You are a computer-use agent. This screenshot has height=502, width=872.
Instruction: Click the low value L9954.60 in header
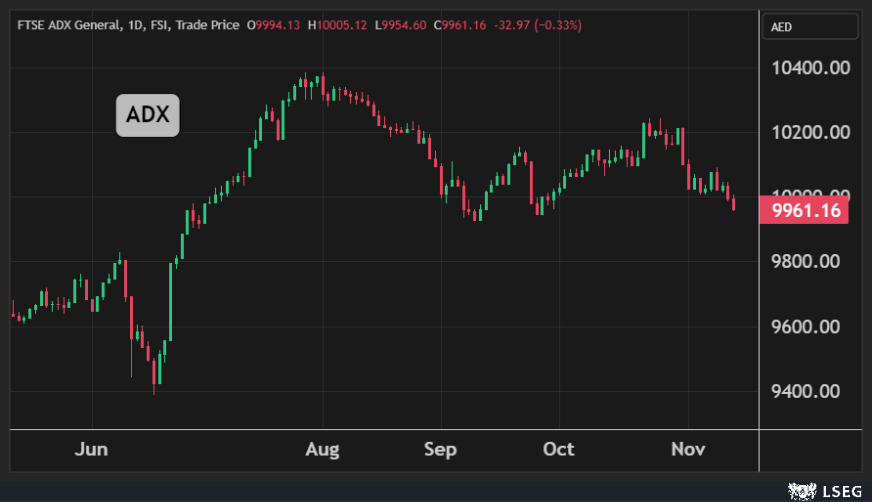tap(400, 24)
